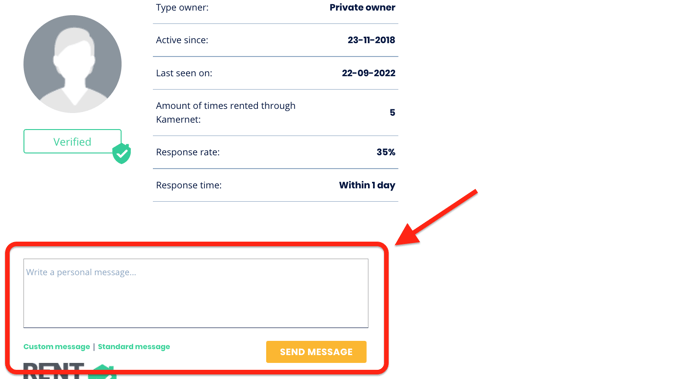The width and height of the screenshot is (688, 379).
Task: Click the Active since date 23-11-2018
Action: tap(371, 40)
